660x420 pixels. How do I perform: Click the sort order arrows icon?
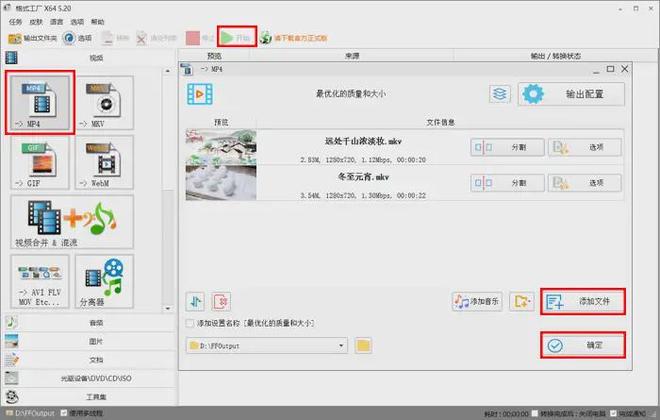[x=195, y=301]
